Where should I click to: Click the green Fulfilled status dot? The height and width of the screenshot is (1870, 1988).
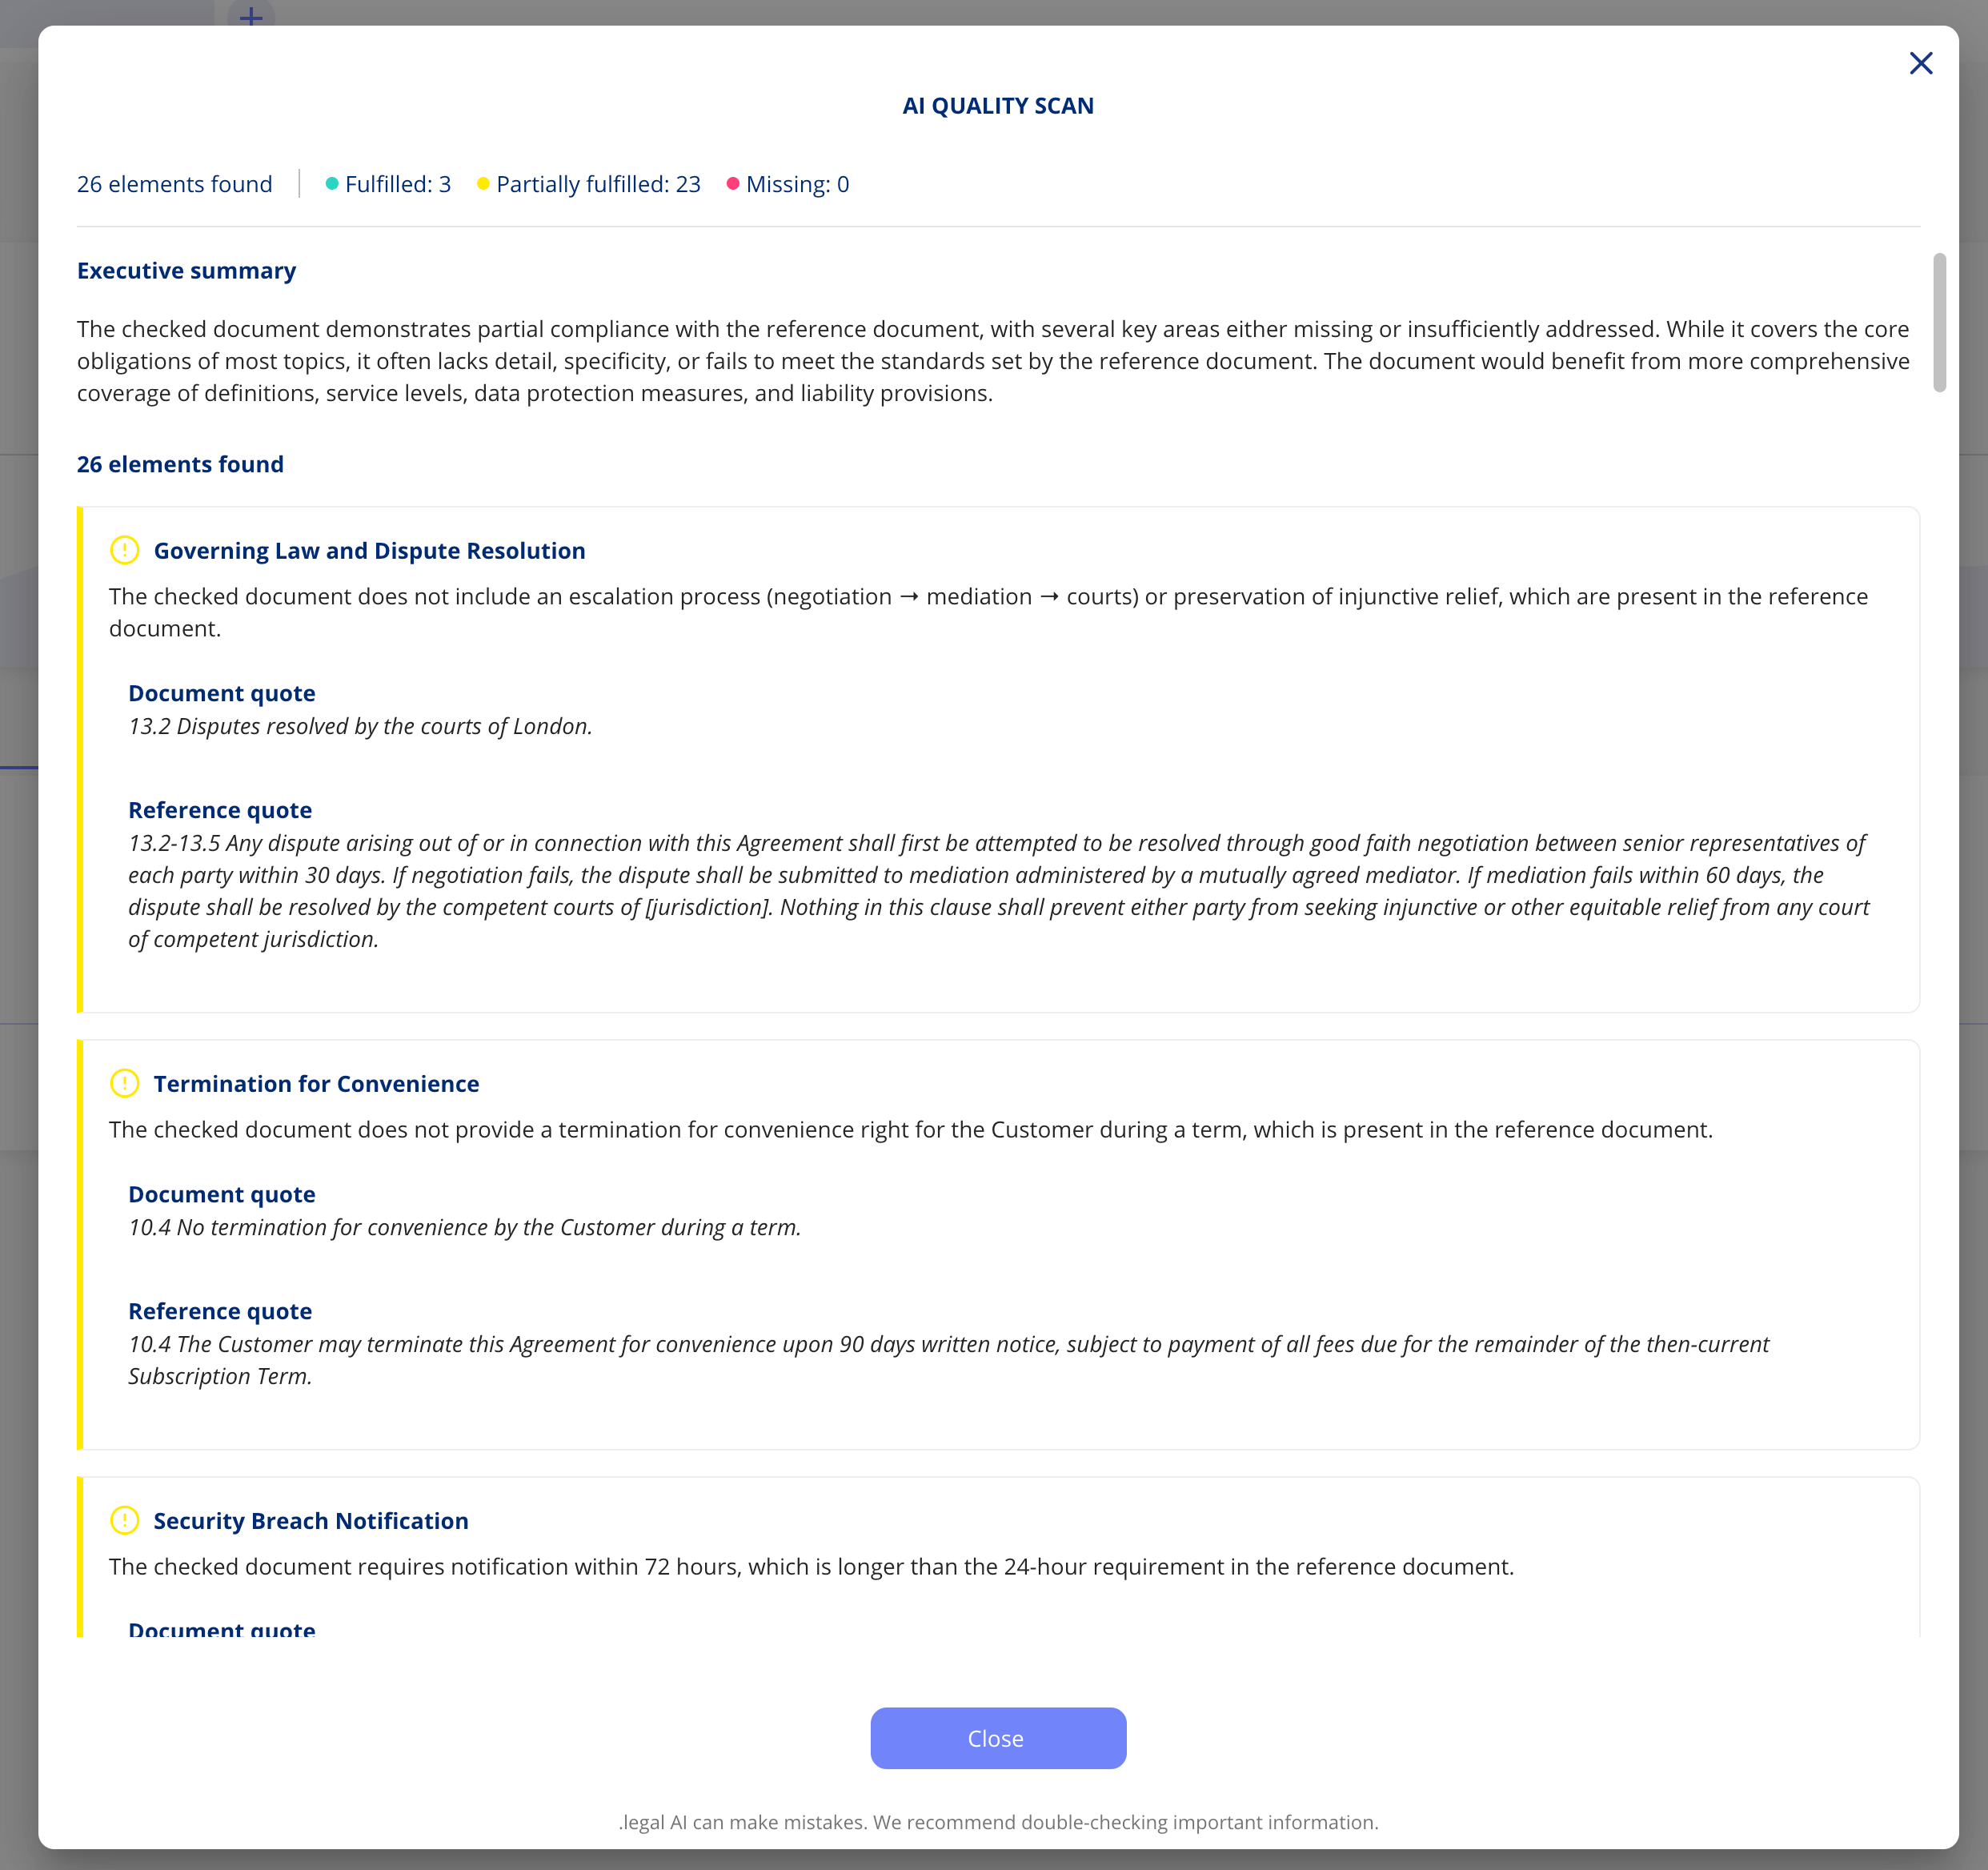click(332, 184)
